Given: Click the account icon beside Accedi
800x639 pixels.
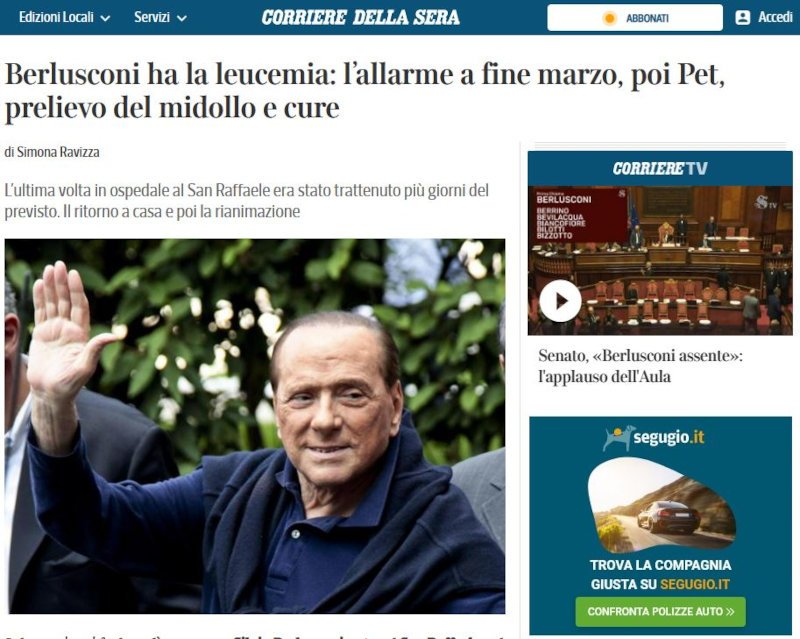Looking at the screenshot, I should point(742,17).
